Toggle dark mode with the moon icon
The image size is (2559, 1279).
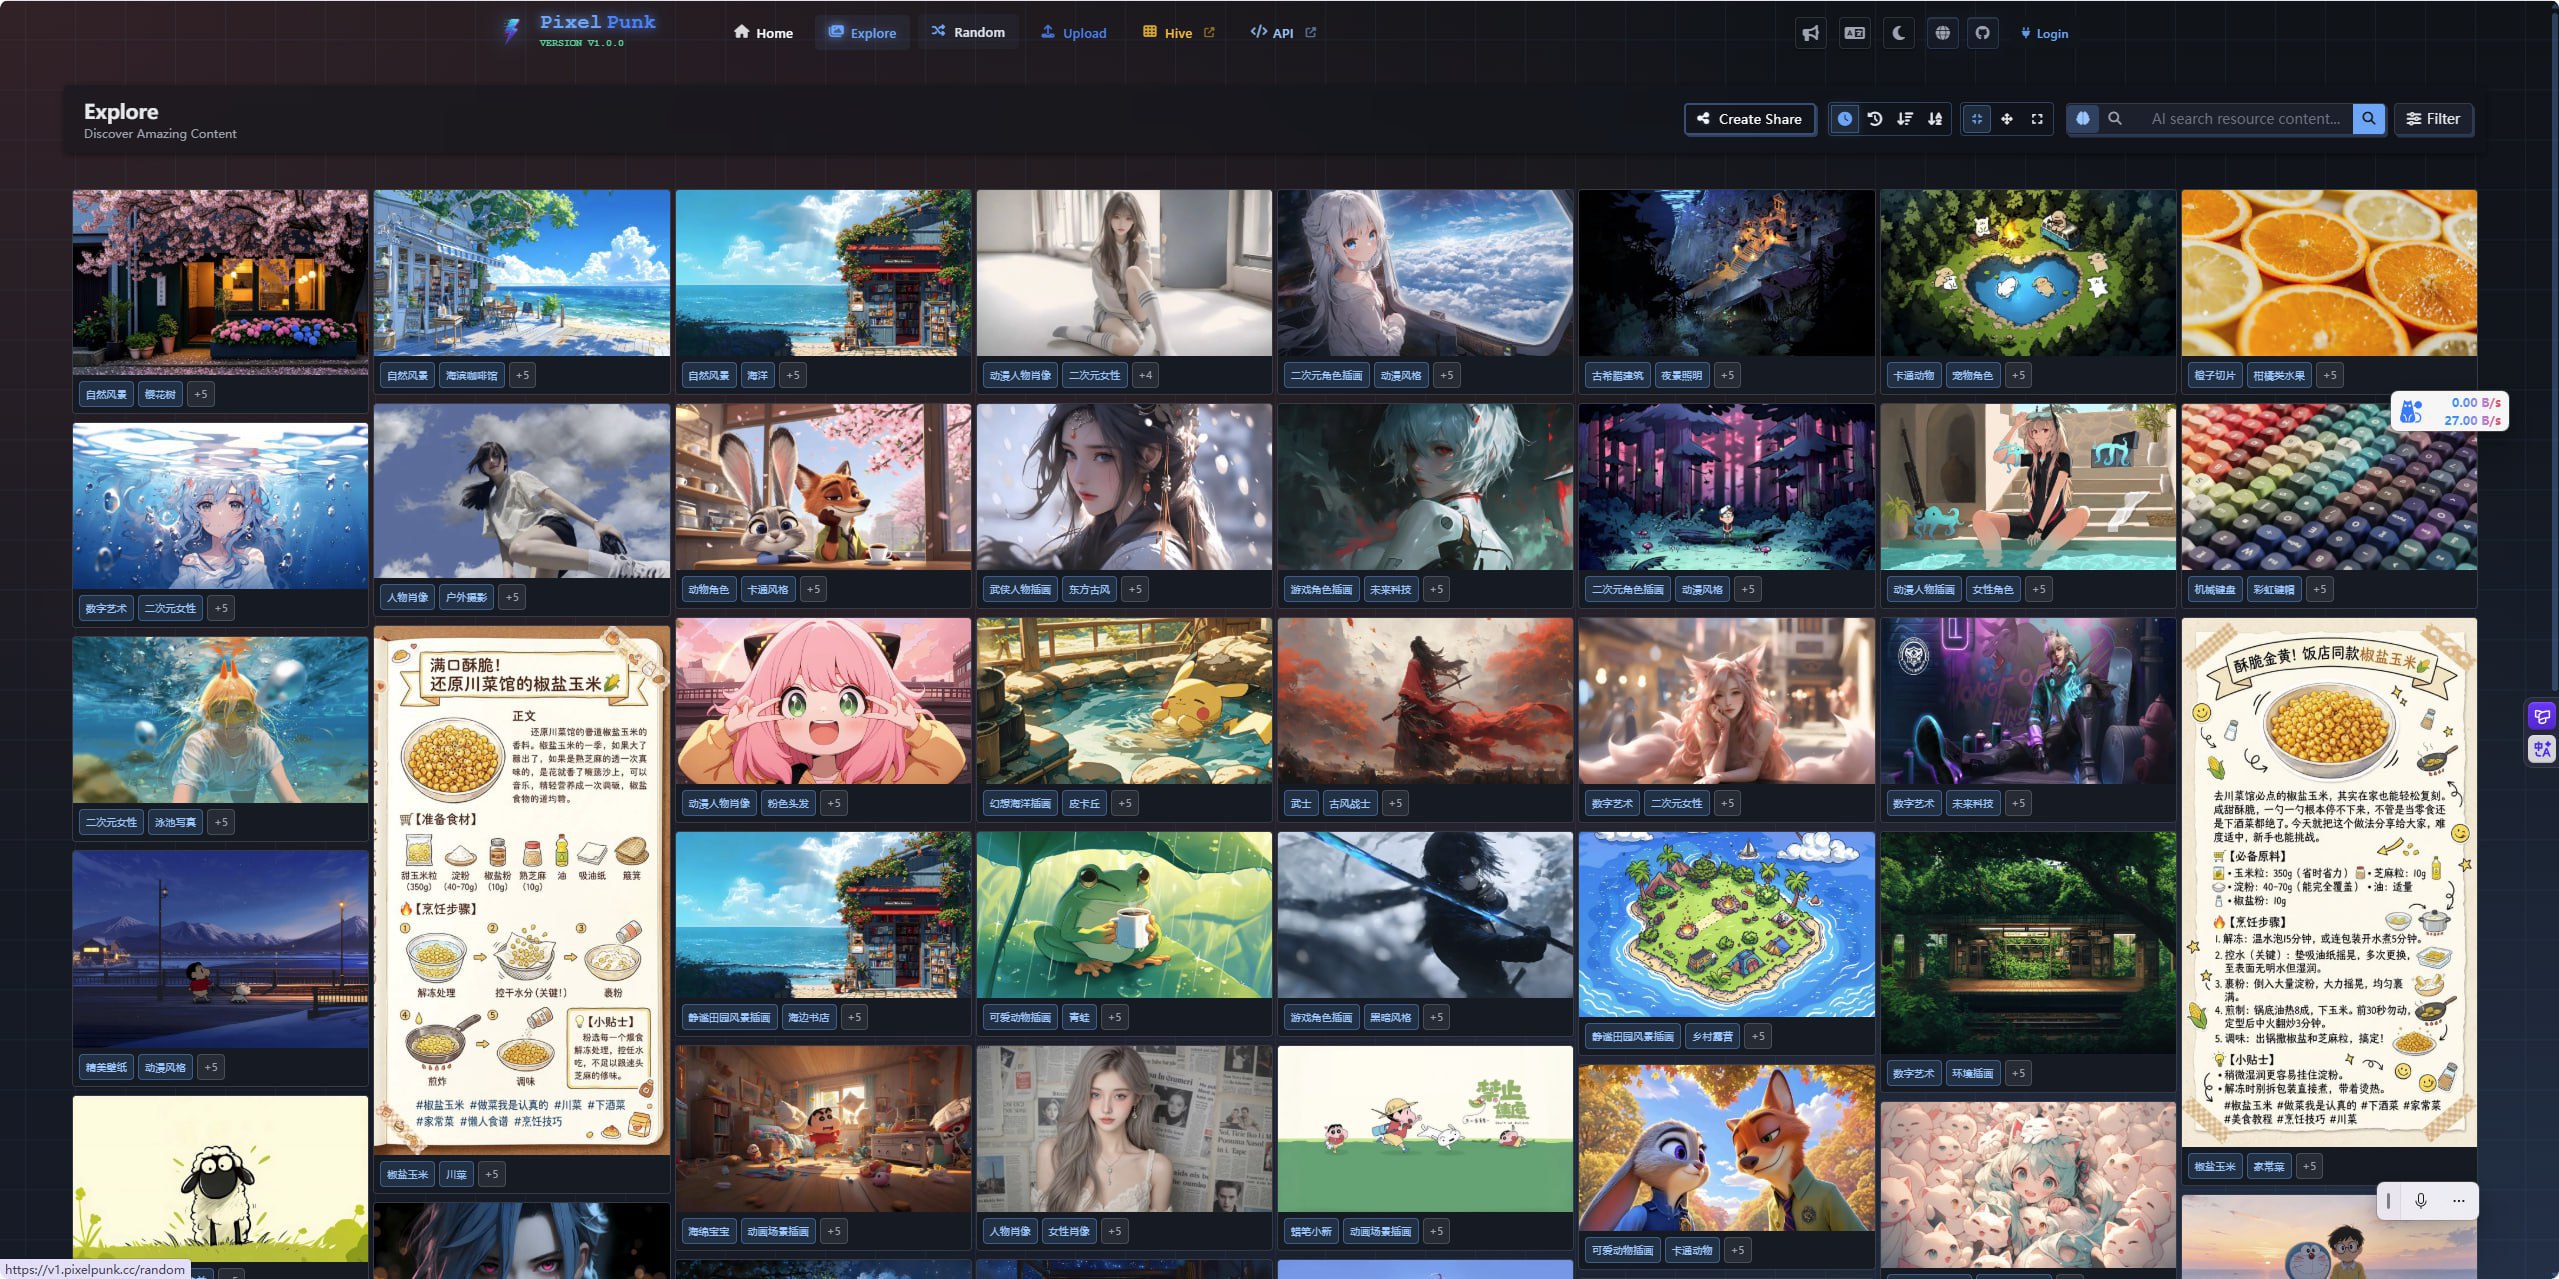click(1898, 33)
